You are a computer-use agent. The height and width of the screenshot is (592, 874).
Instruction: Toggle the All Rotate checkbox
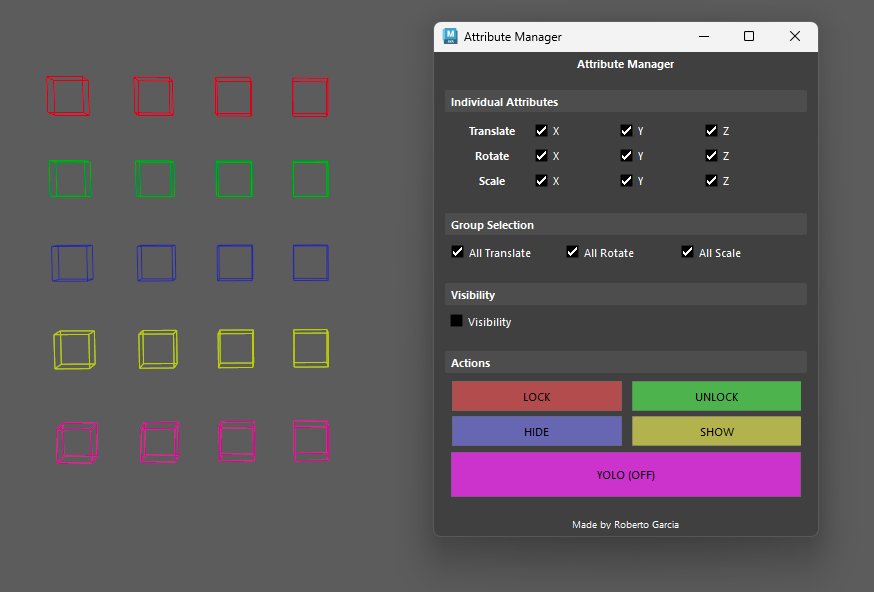[572, 252]
